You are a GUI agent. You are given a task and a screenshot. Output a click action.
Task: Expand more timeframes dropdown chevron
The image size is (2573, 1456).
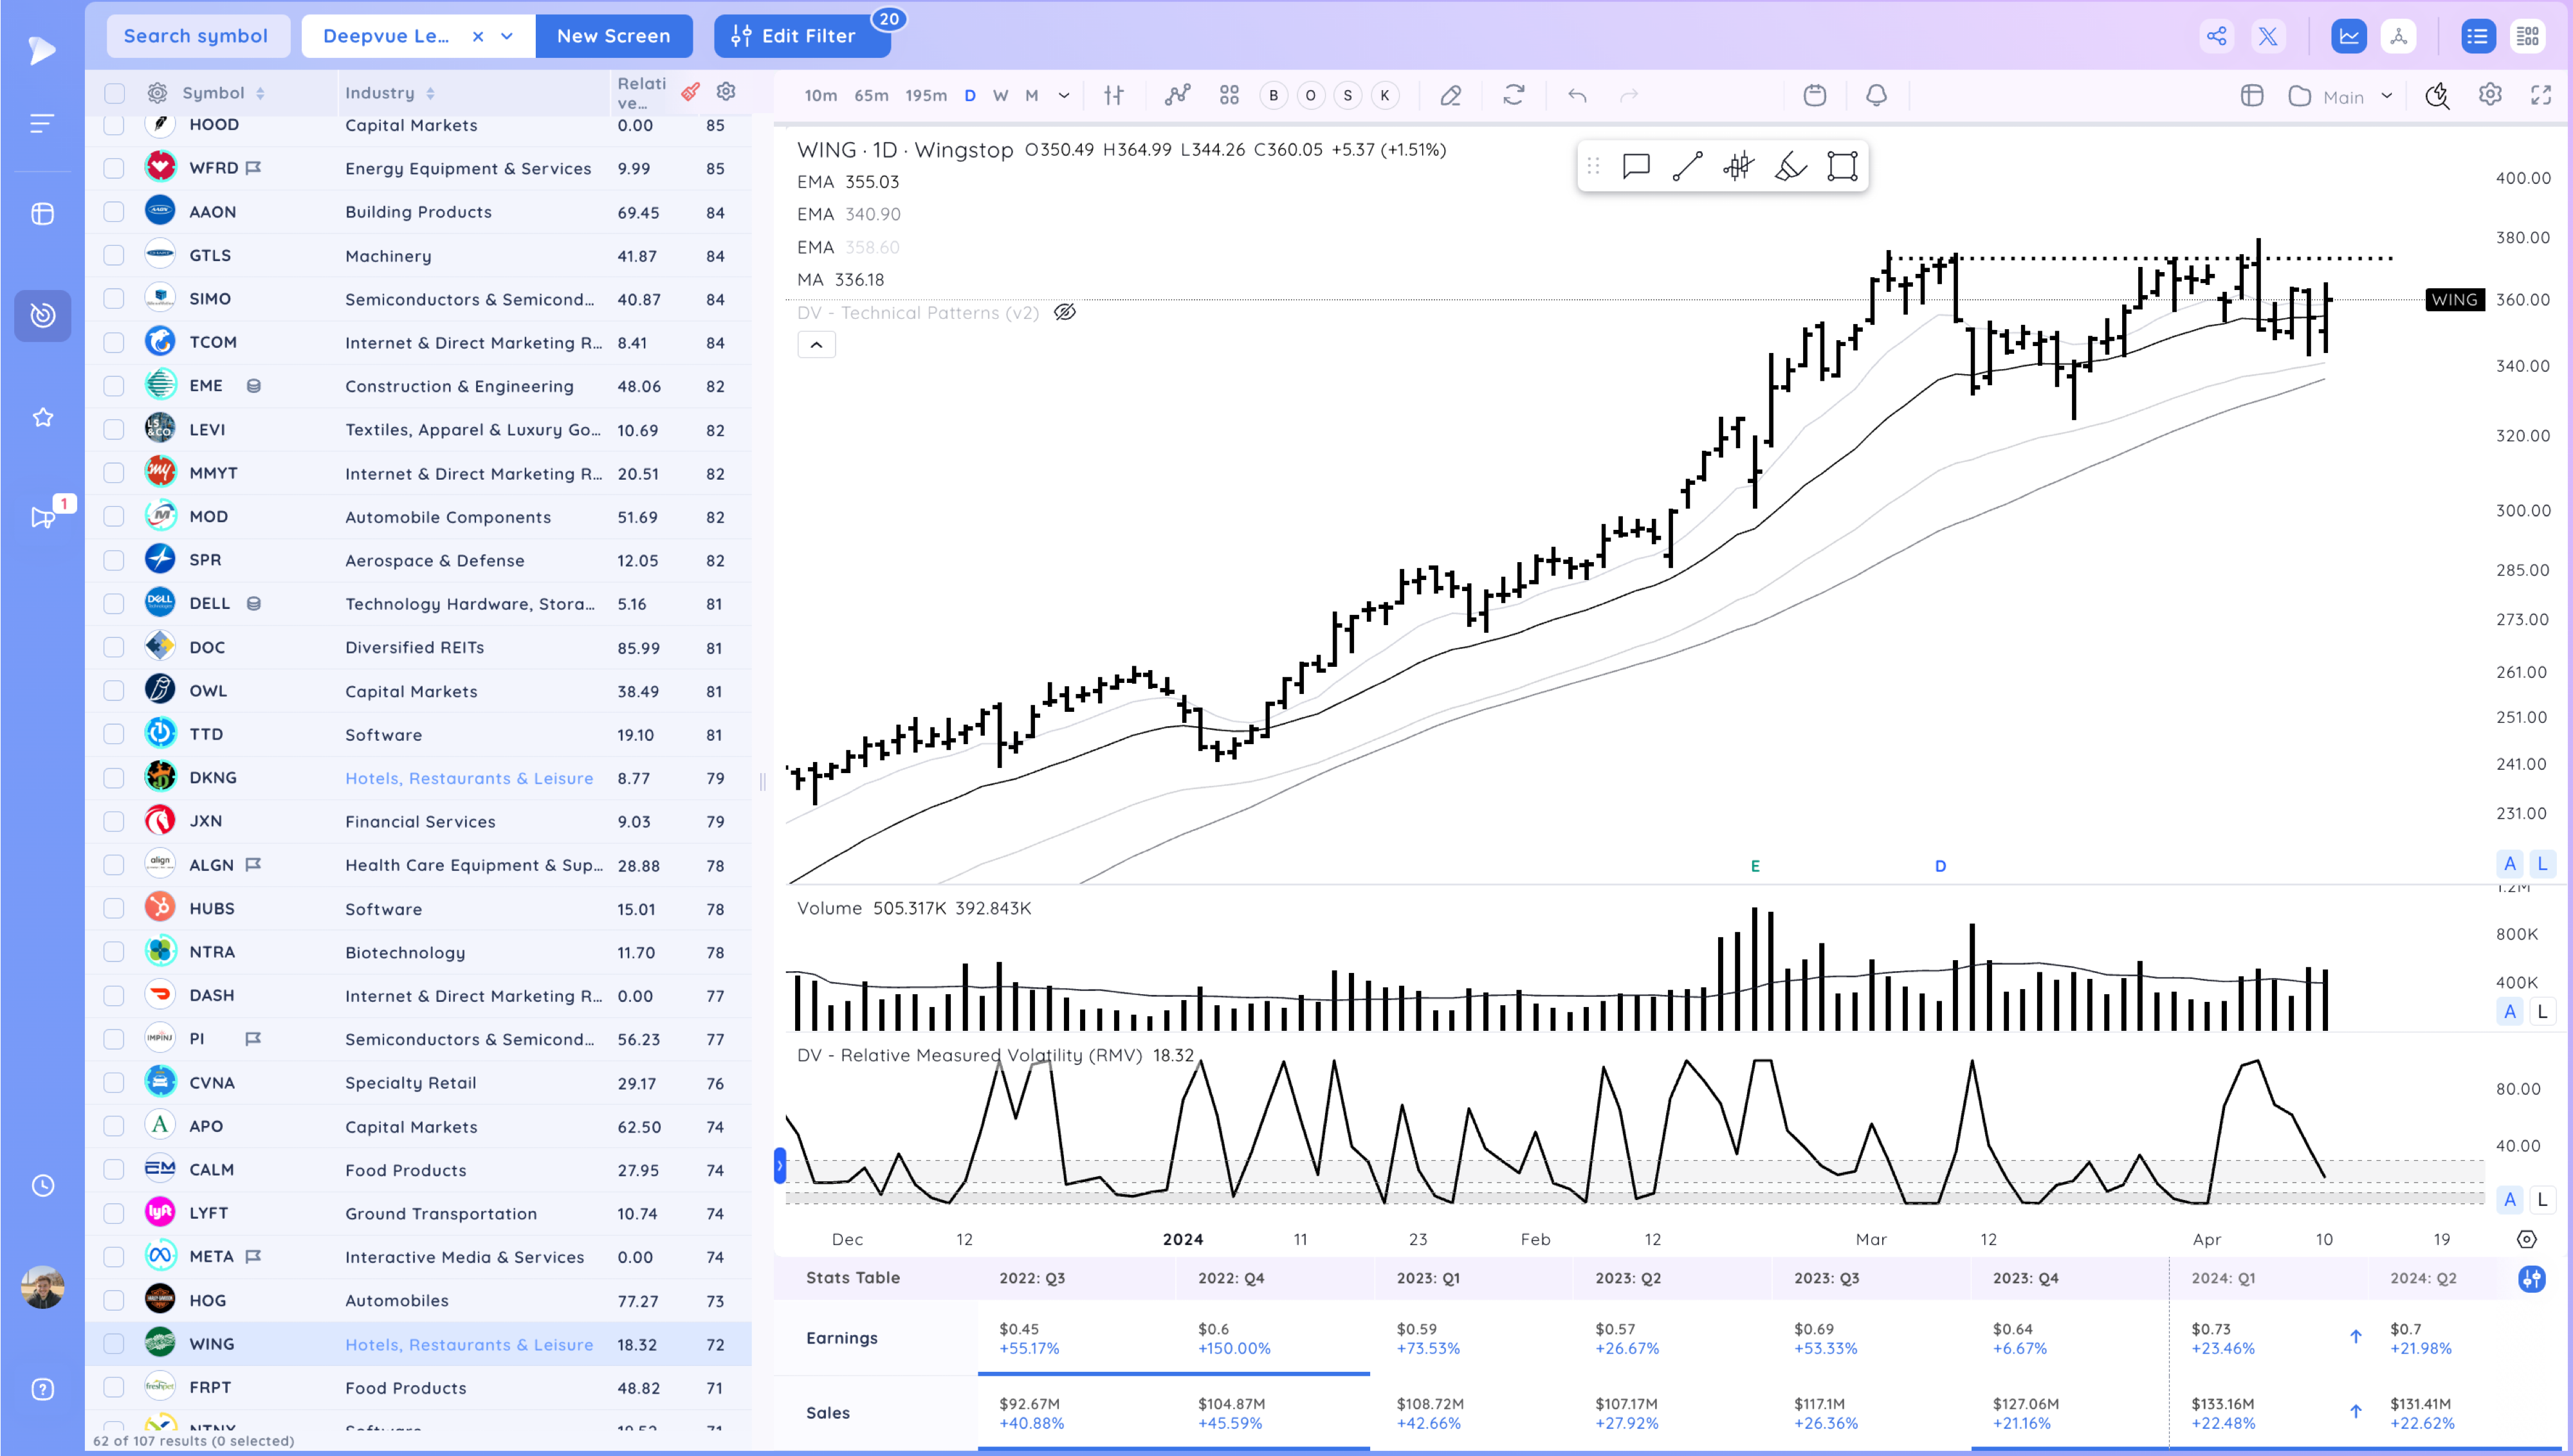point(1064,96)
